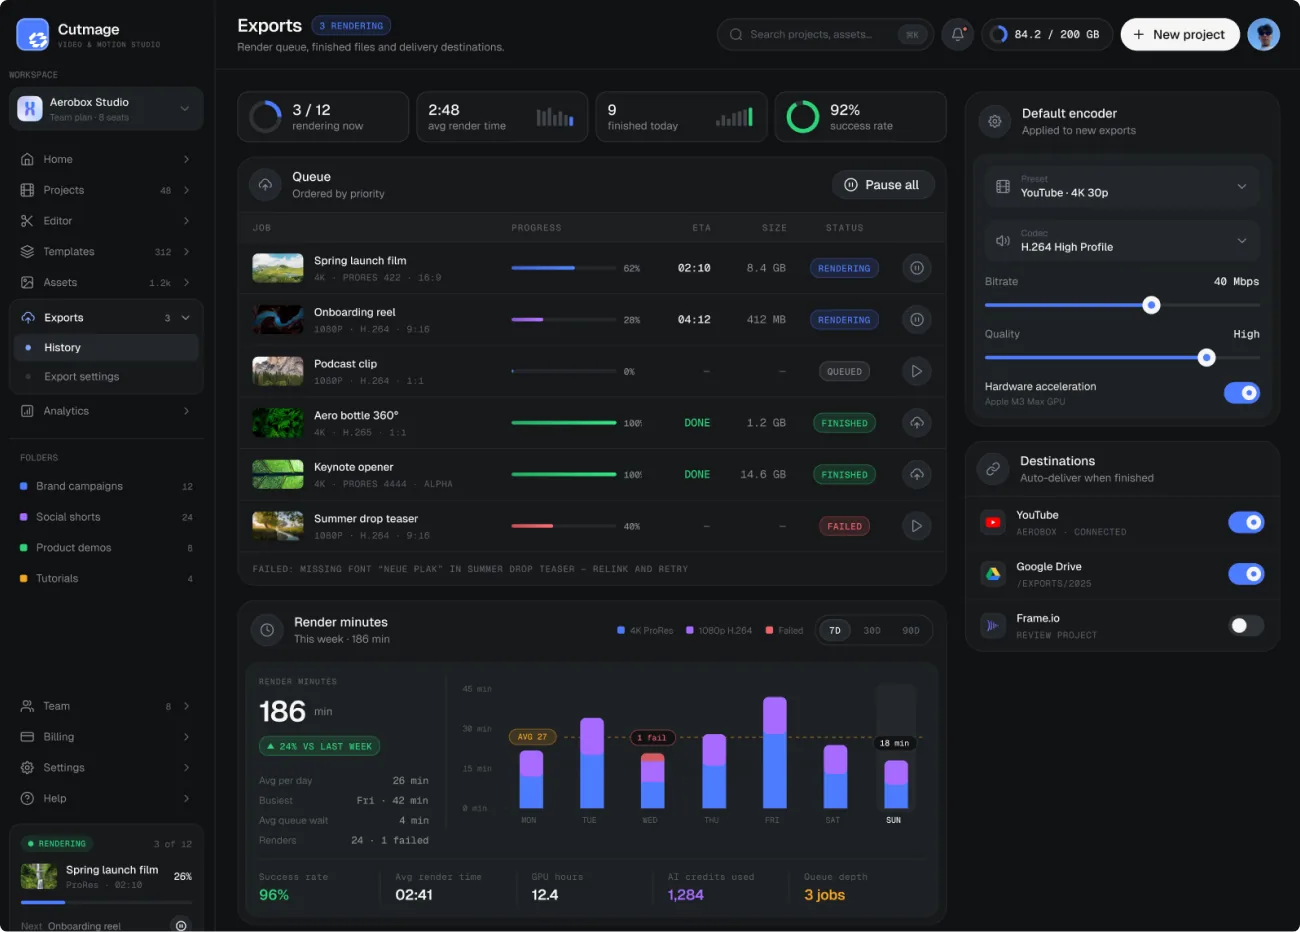This screenshot has height=932, width=1300.
Task: Click the Home sidebar icon
Action: point(27,159)
